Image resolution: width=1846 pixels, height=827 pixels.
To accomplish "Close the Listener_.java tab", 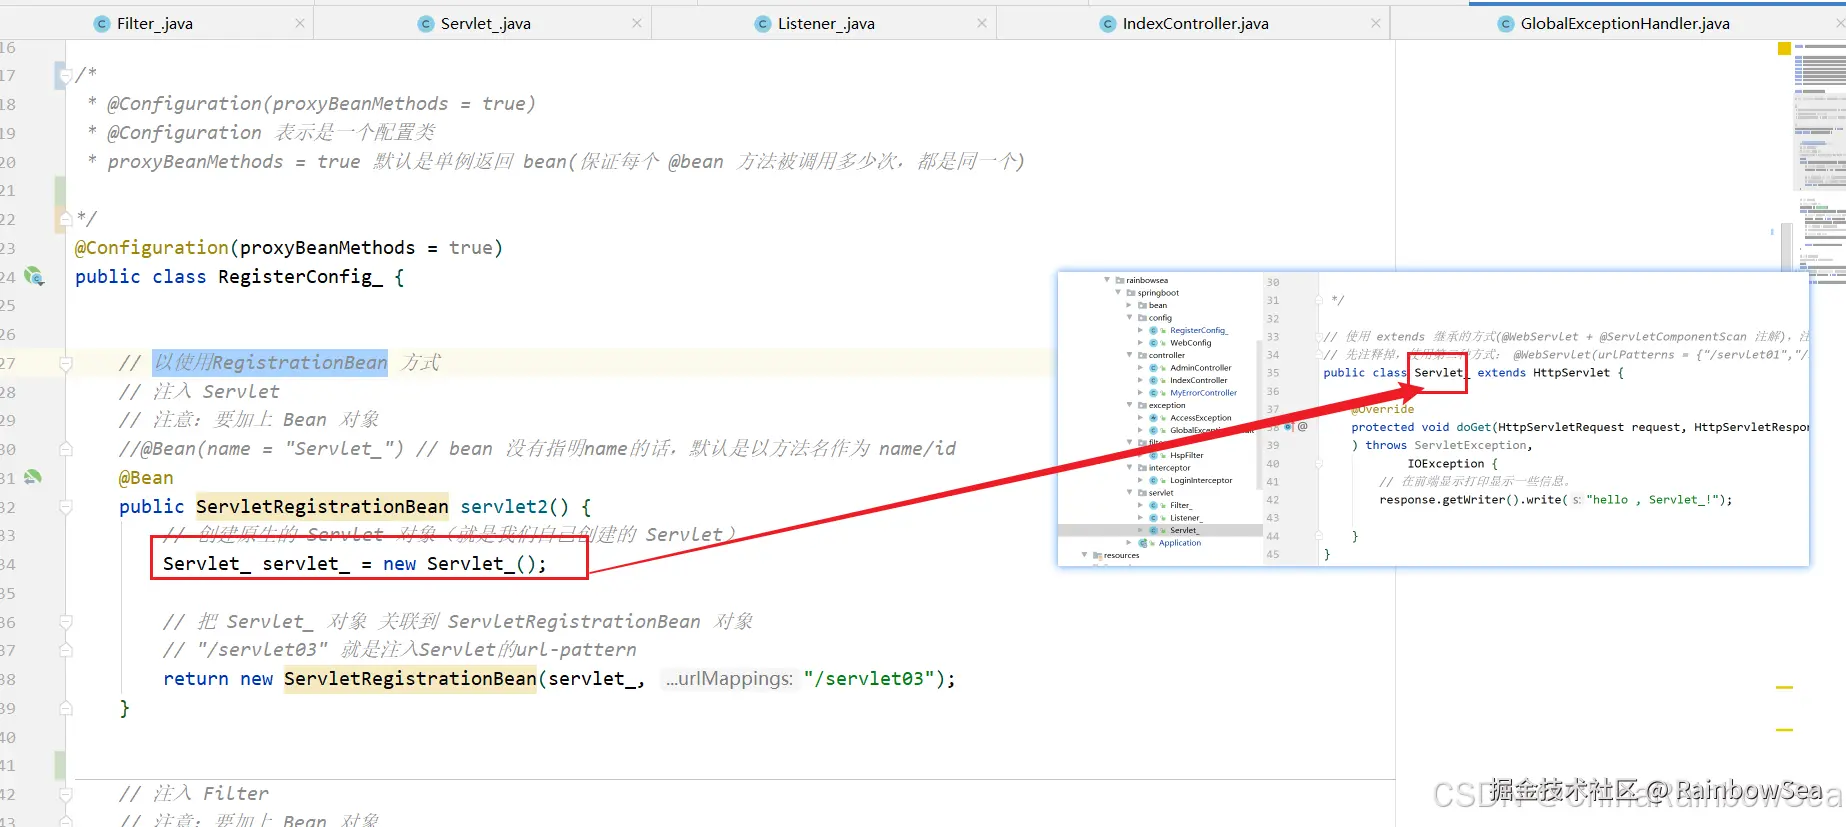I will click(x=982, y=23).
